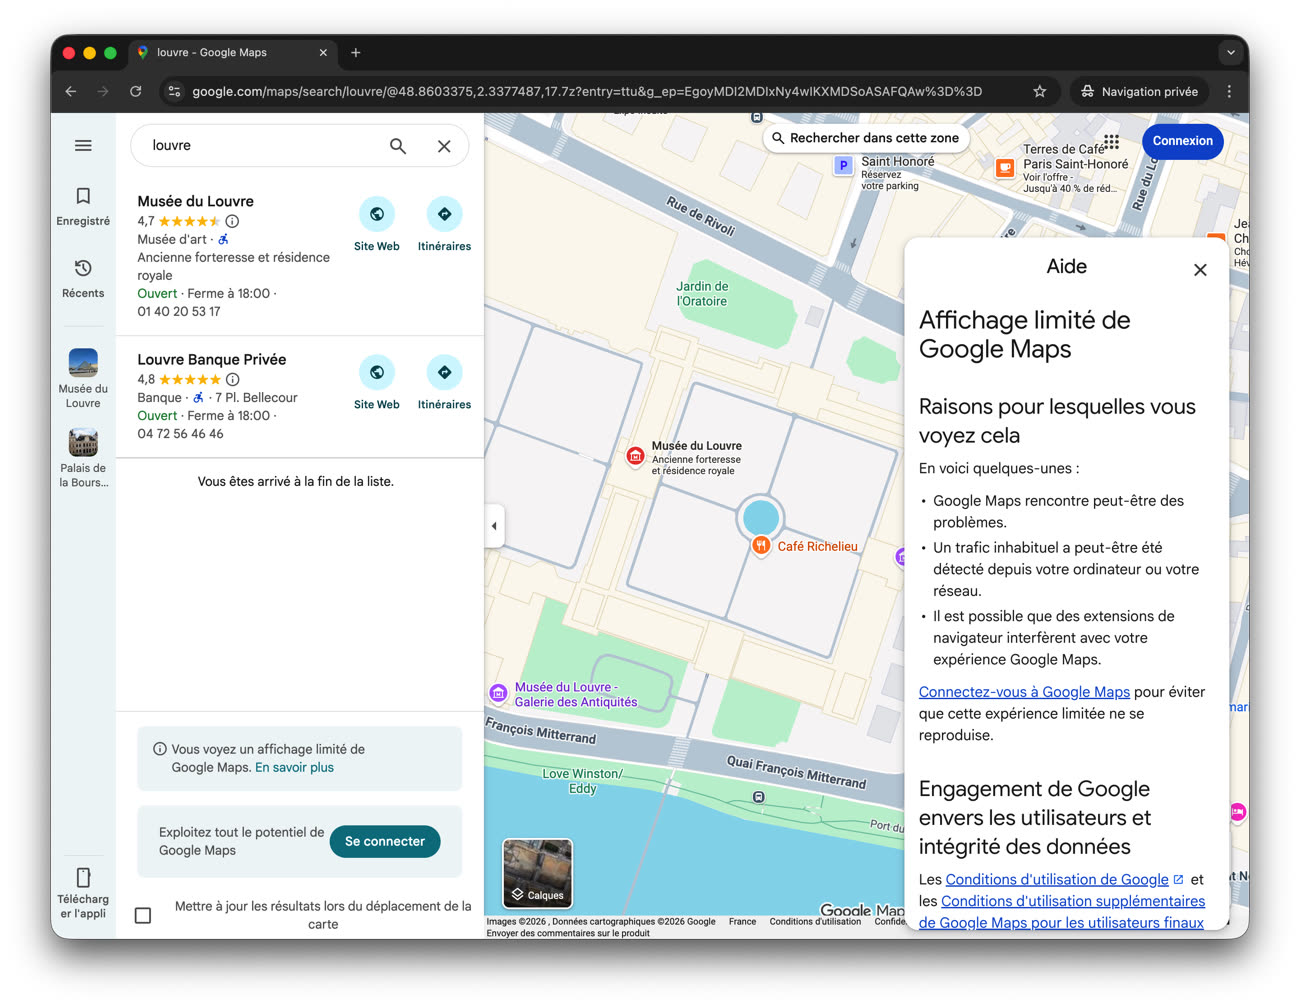Open the Récents history panel
The width and height of the screenshot is (1300, 1006).
pyautogui.click(x=83, y=278)
